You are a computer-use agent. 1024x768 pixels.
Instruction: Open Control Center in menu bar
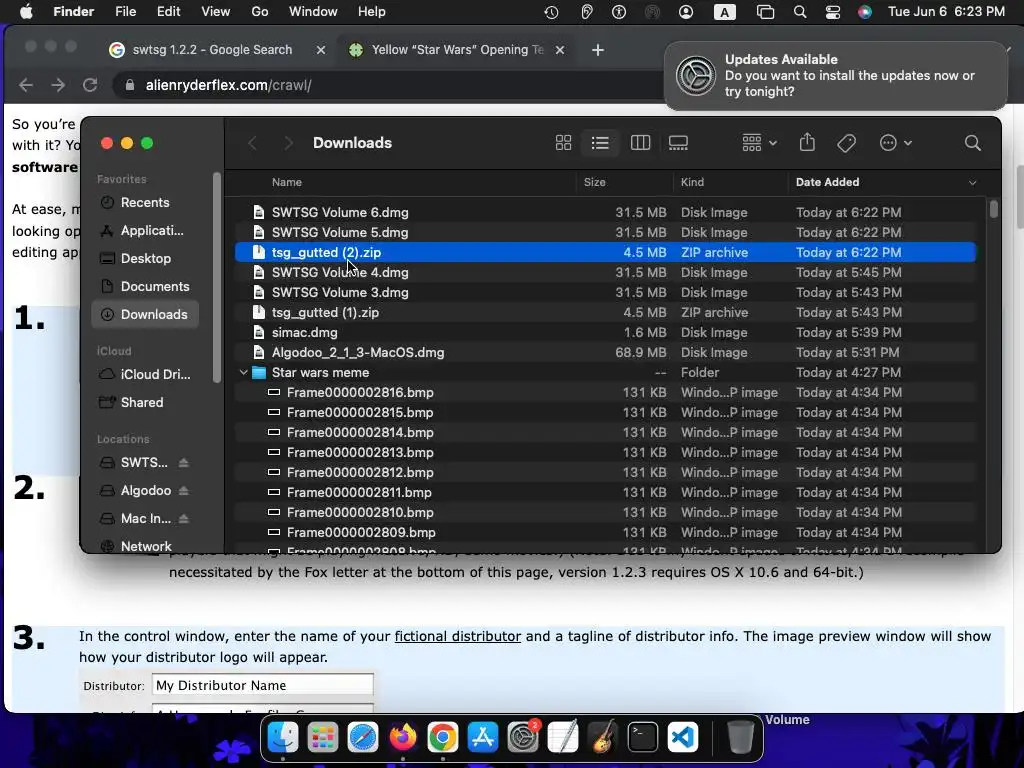tap(833, 12)
